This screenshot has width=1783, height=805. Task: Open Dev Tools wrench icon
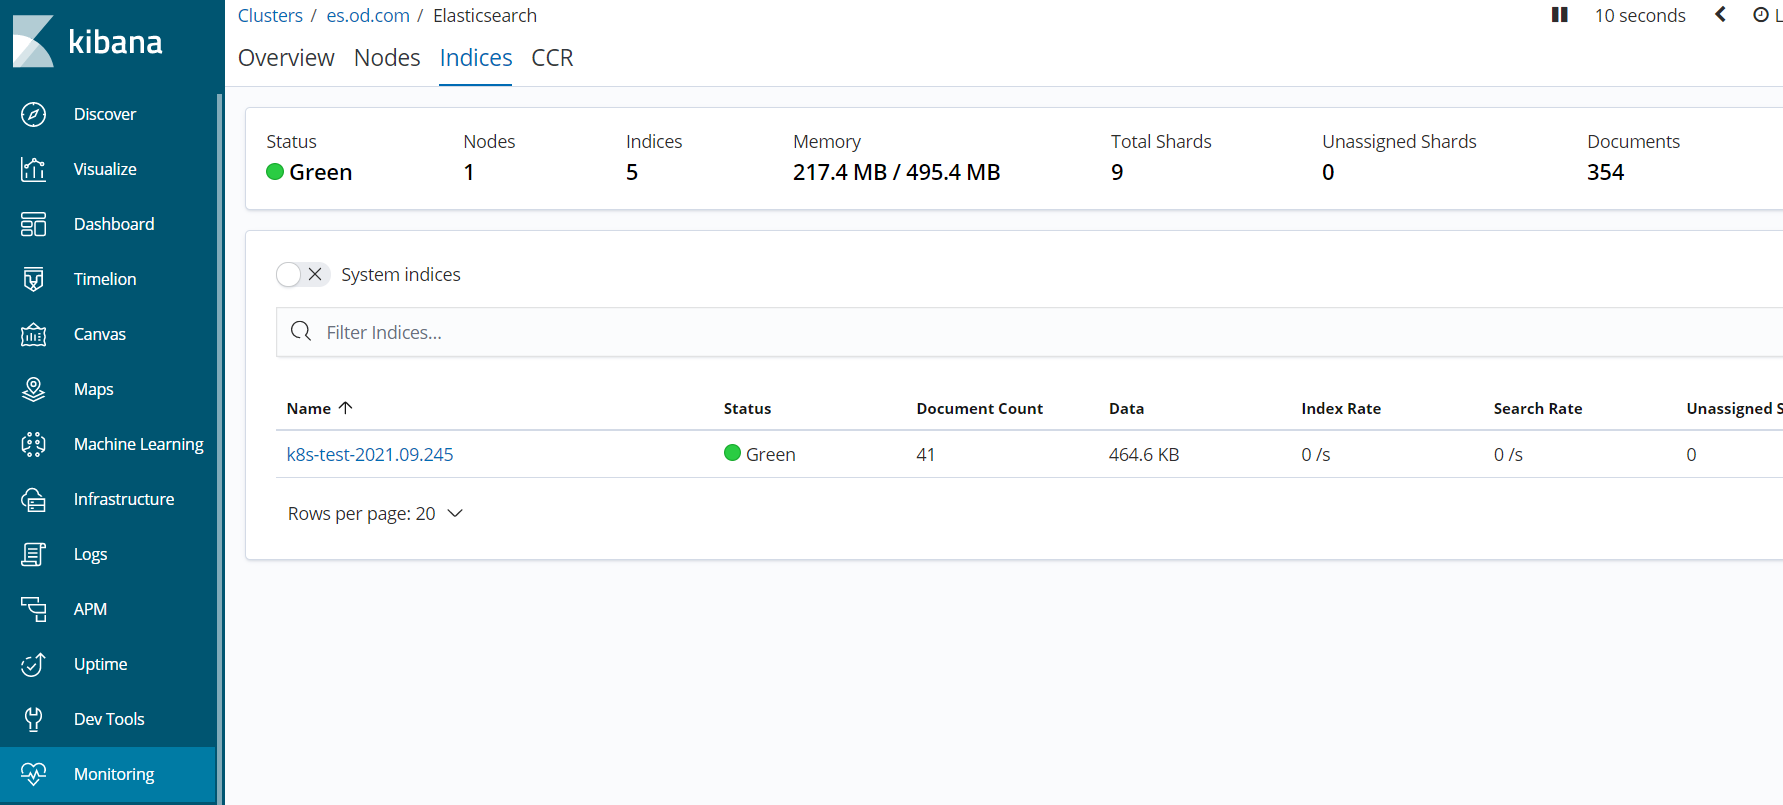(x=33, y=719)
